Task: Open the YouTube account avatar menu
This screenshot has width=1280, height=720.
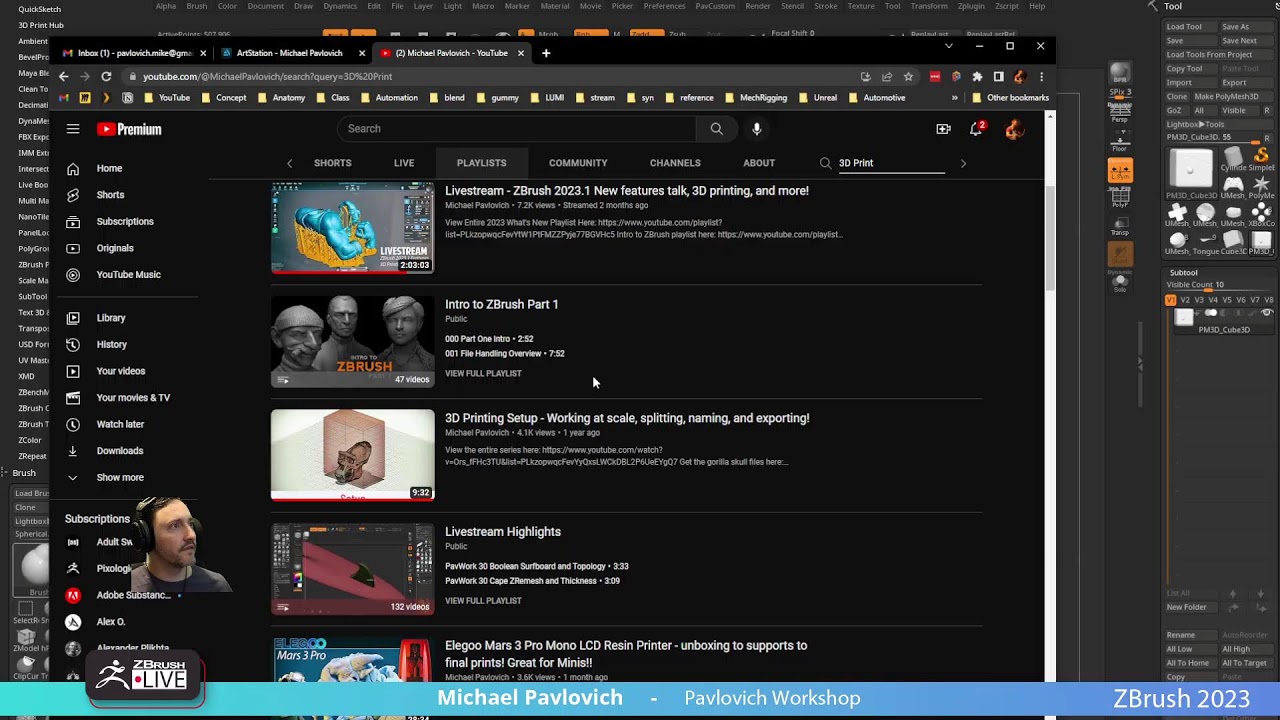Action: tap(1014, 129)
